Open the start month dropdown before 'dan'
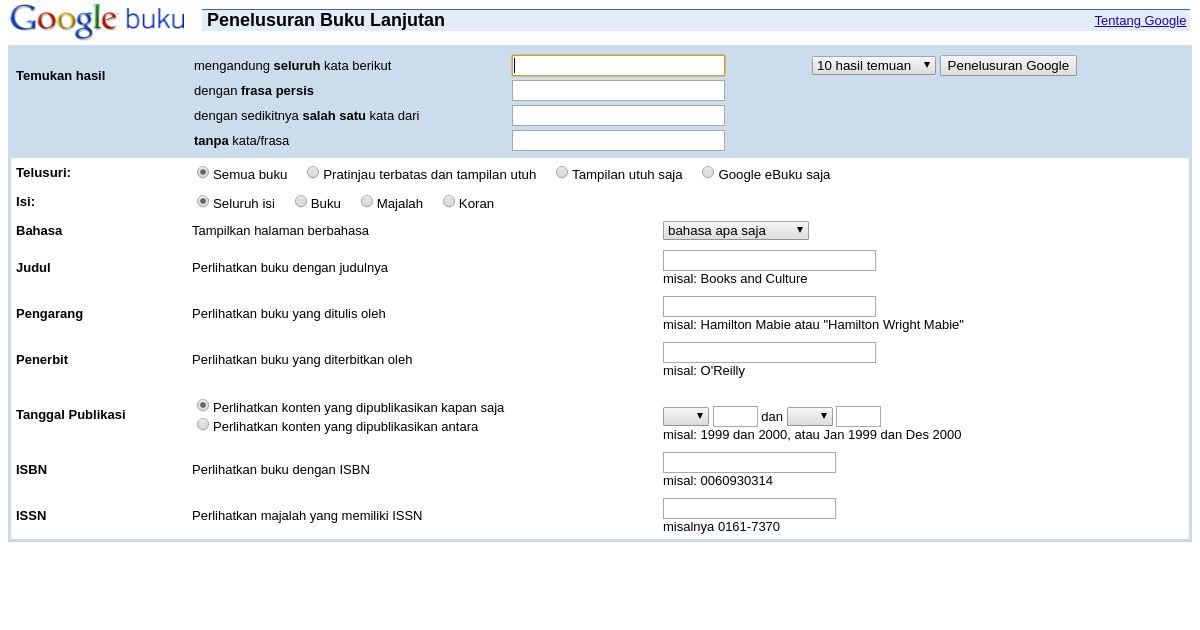The height and width of the screenshot is (630, 1200). (686, 416)
